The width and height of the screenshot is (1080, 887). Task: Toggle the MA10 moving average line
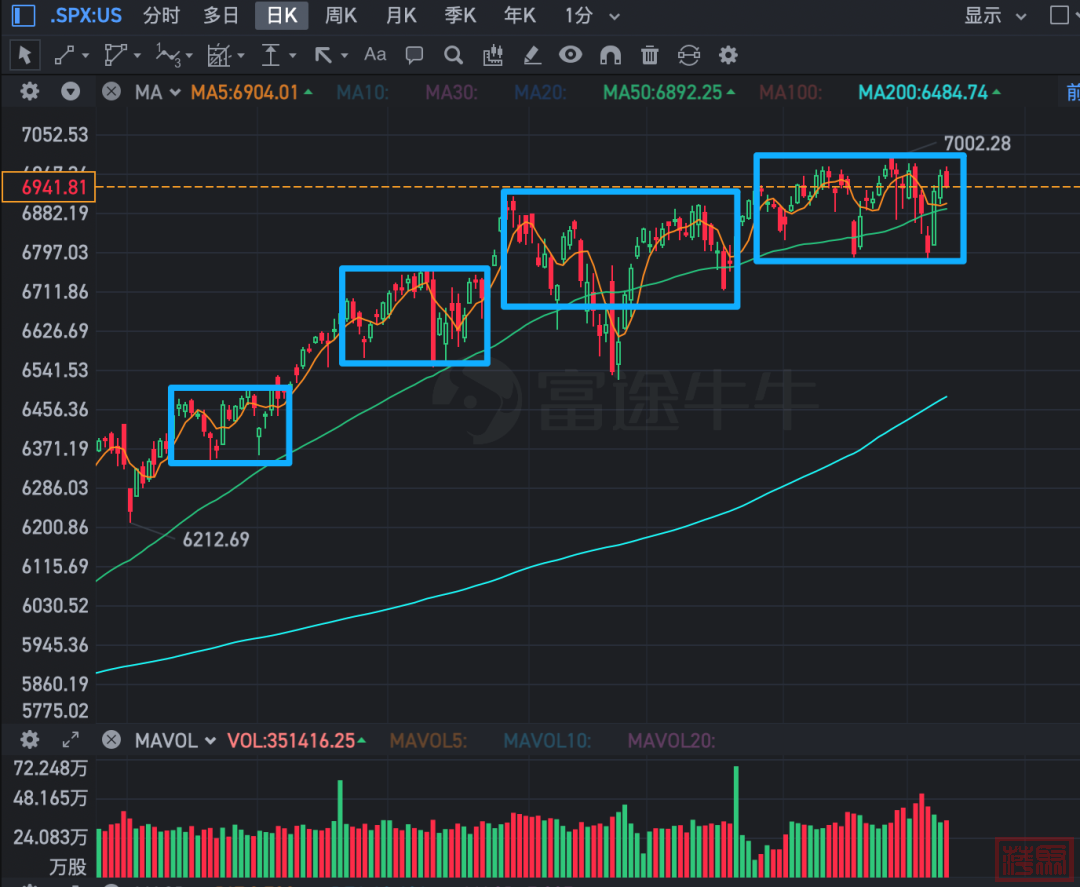[x=362, y=92]
